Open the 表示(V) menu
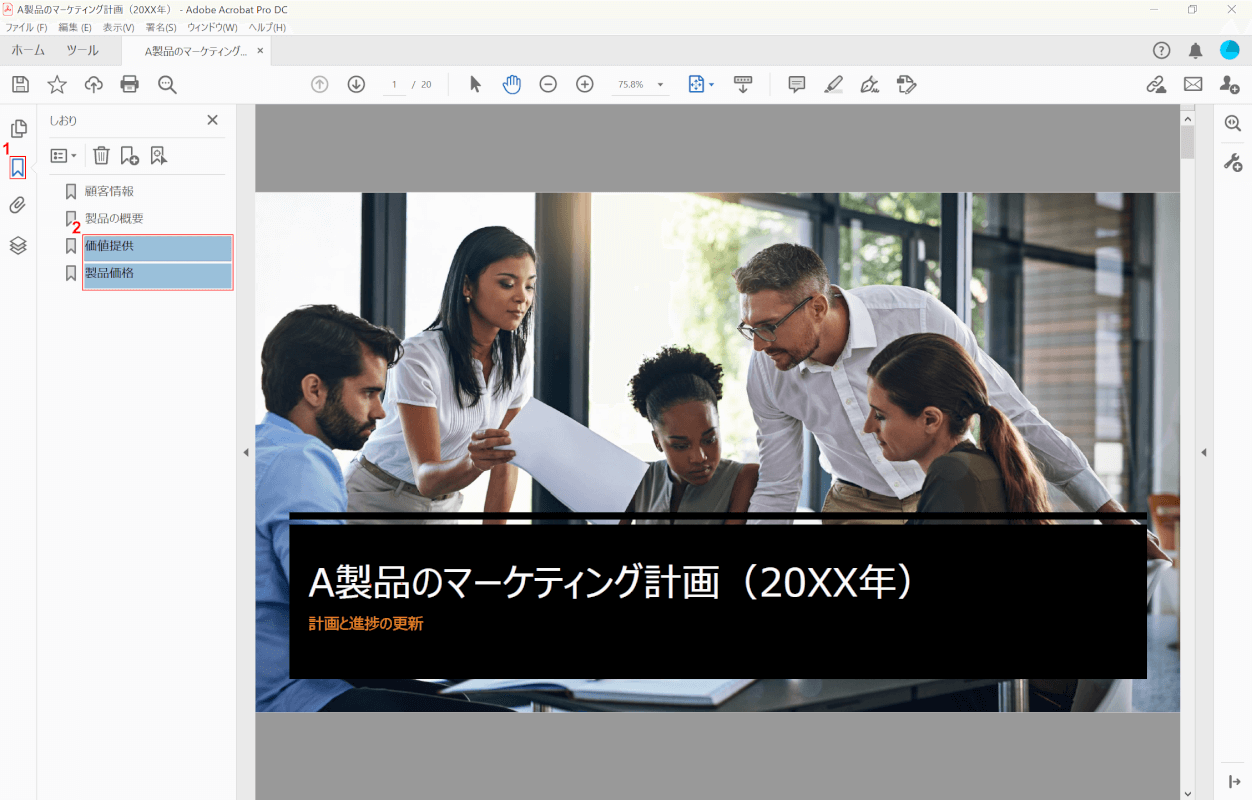Image resolution: width=1252 pixels, height=800 pixels. tap(118, 27)
